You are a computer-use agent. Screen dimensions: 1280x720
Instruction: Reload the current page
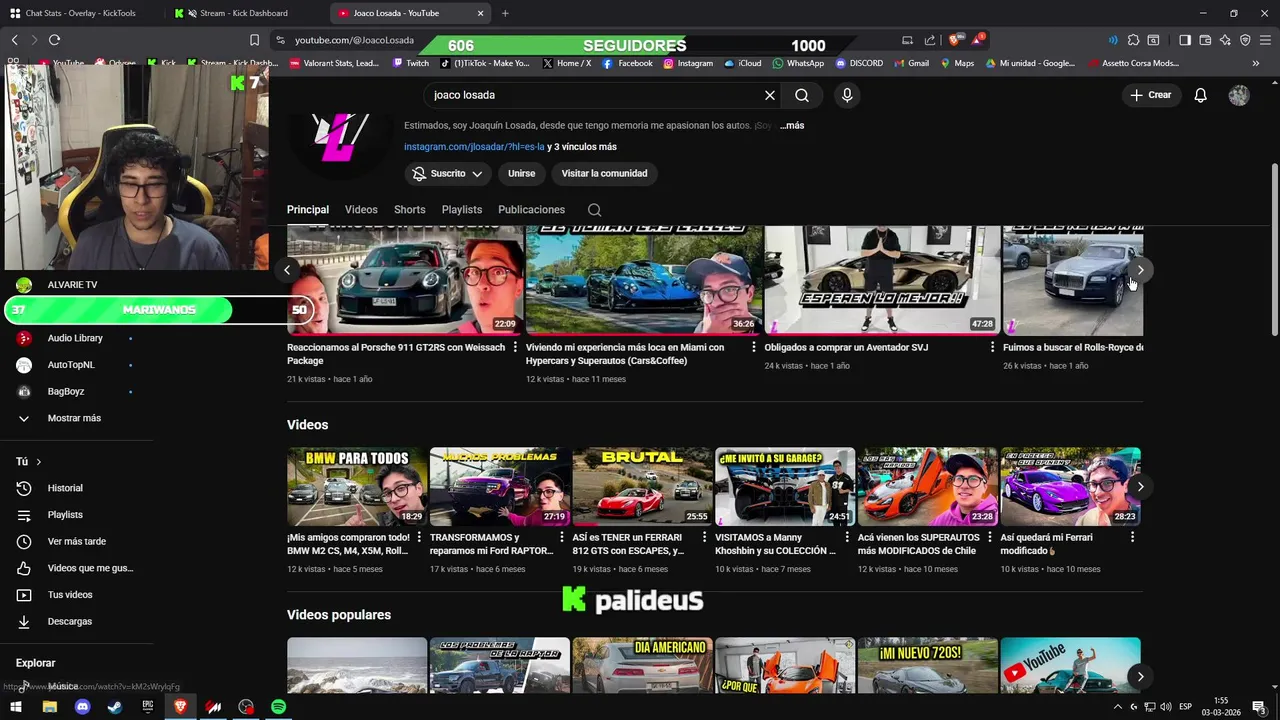click(54, 40)
